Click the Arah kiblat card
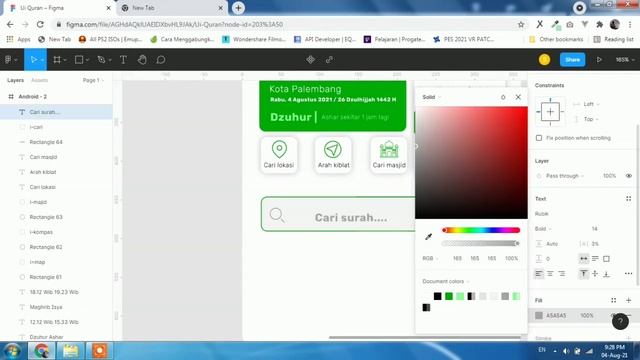The height and width of the screenshot is (360, 640). coord(333,155)
